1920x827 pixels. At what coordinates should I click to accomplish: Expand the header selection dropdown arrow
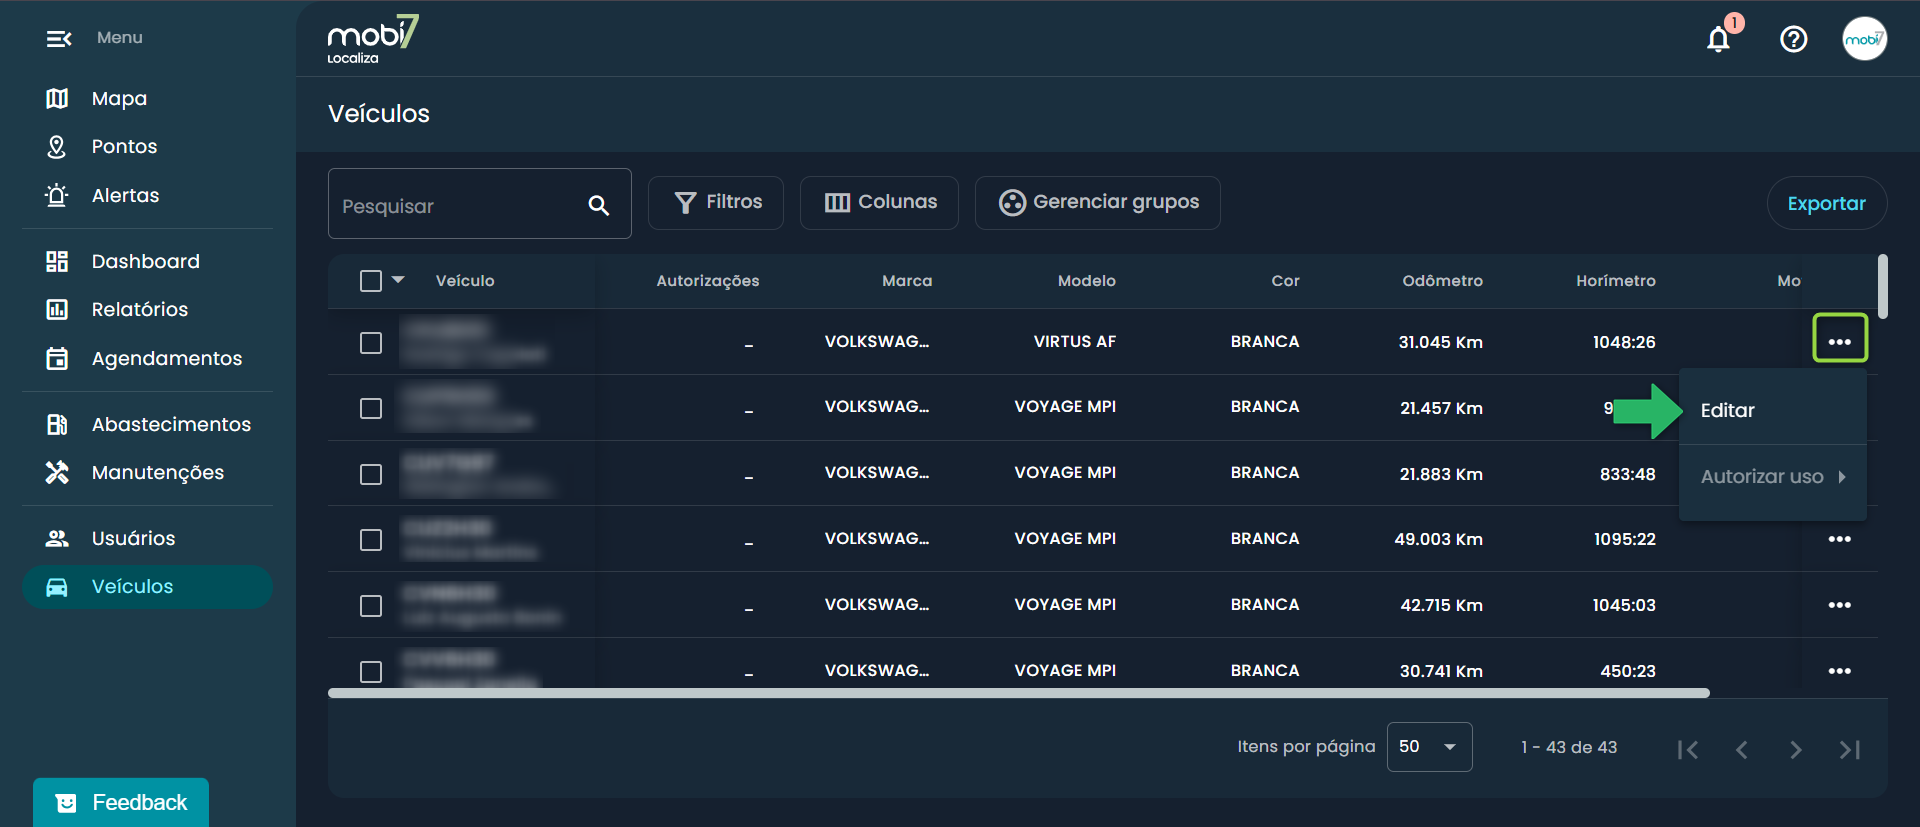(x=398, y=280)
